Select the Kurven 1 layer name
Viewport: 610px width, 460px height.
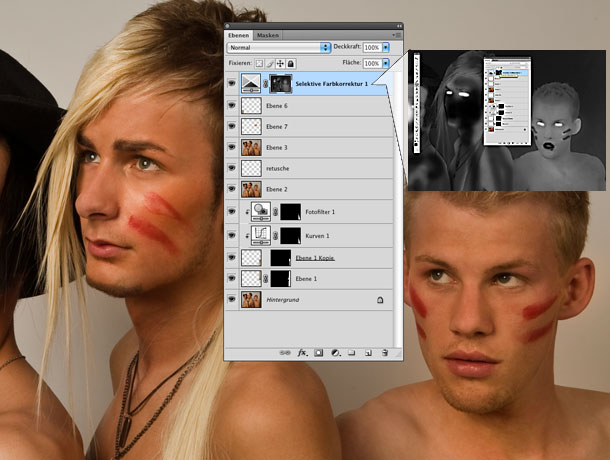coord(317,236)
